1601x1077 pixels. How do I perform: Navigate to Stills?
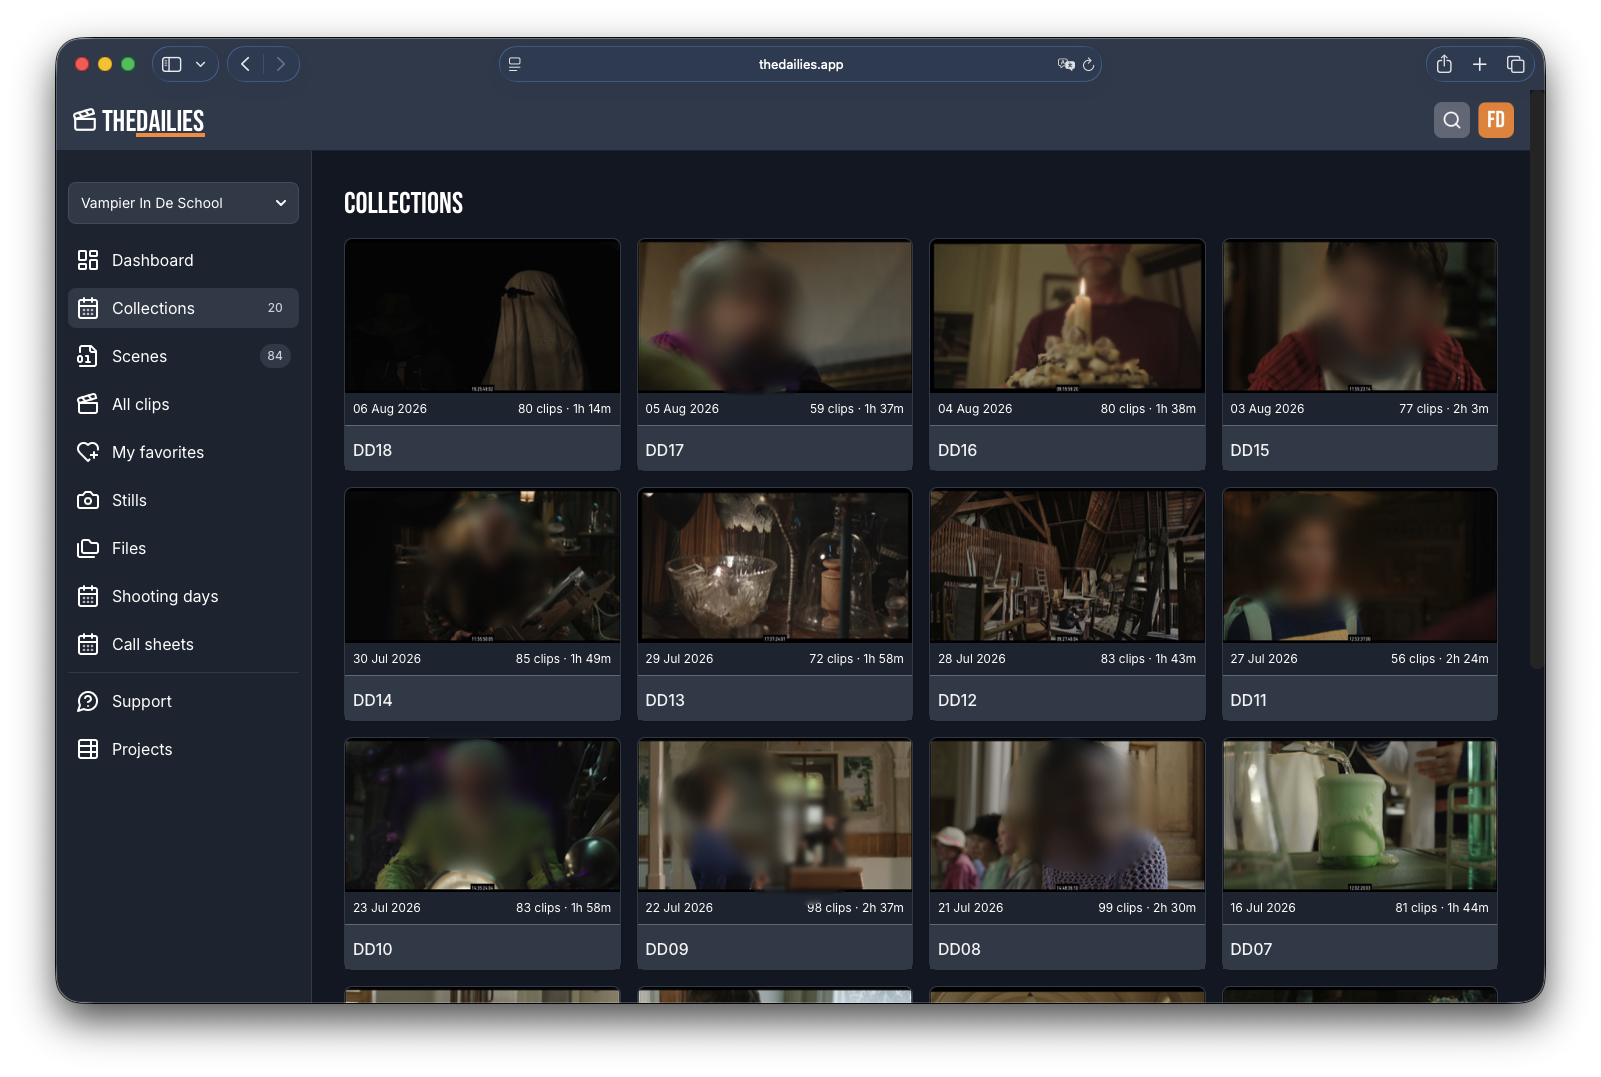183,500
